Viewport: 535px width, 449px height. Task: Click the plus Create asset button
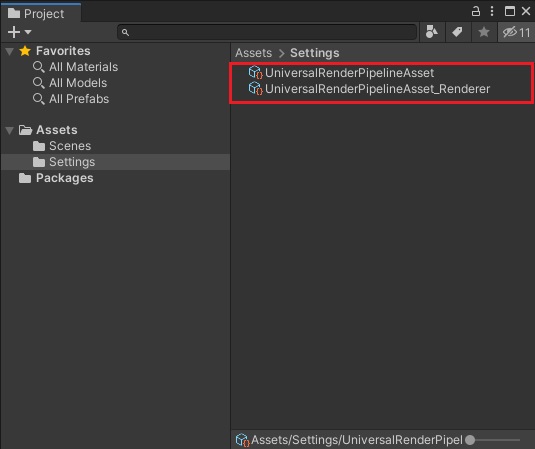[x=14, y=32]
